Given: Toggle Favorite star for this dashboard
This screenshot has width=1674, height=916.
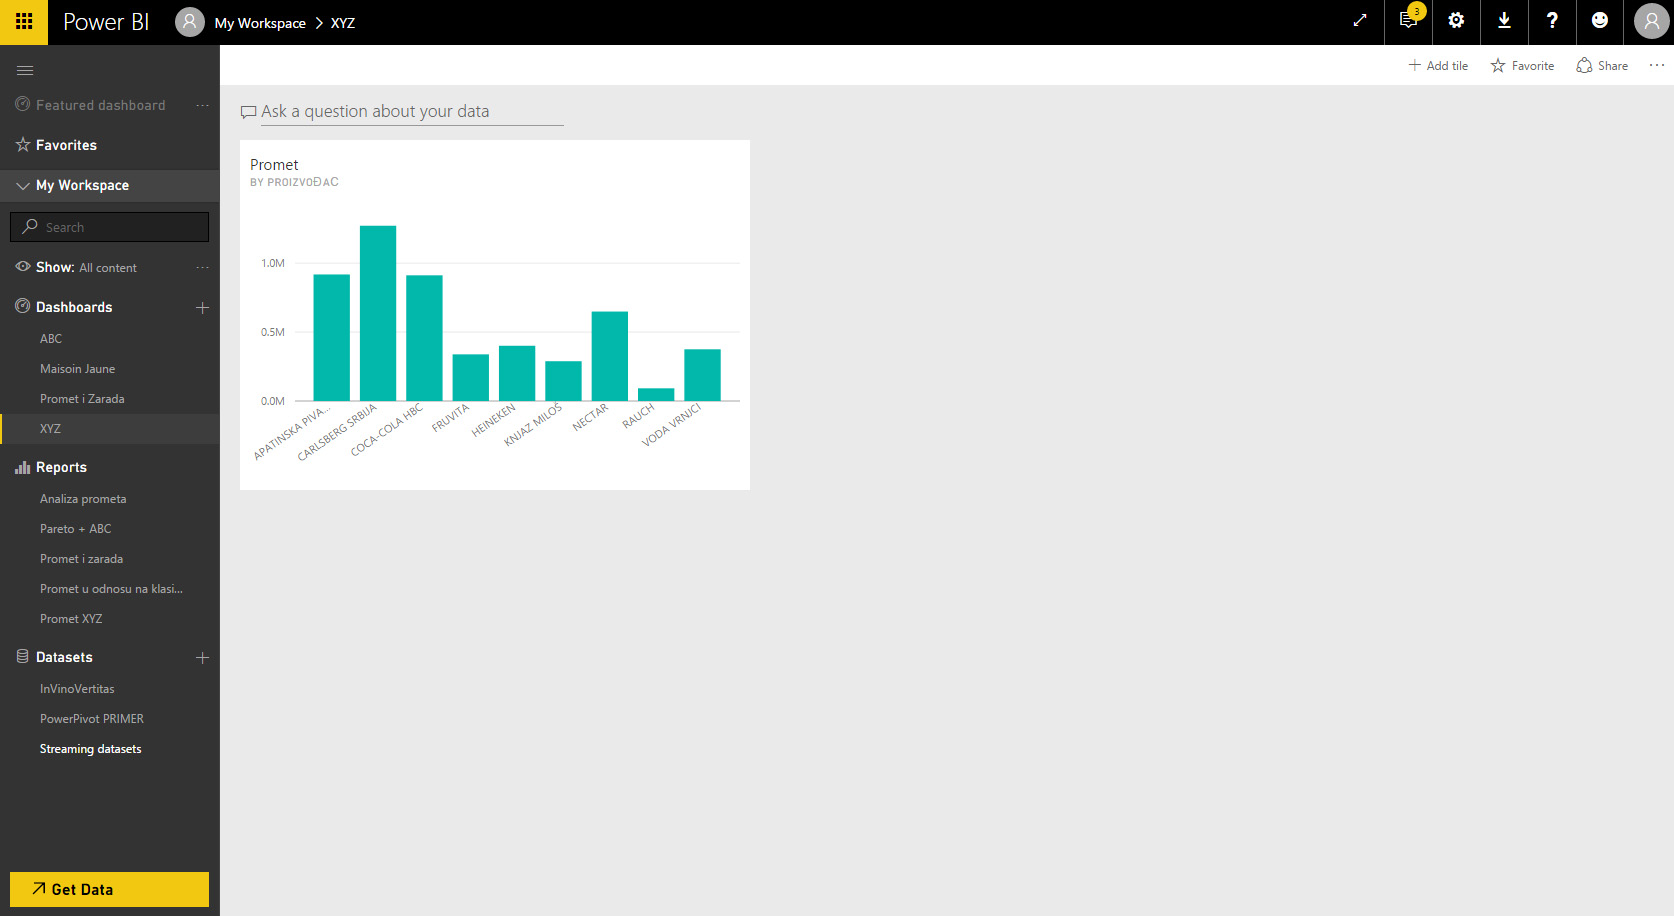Looking at the screenshot, I should 1522,66.
